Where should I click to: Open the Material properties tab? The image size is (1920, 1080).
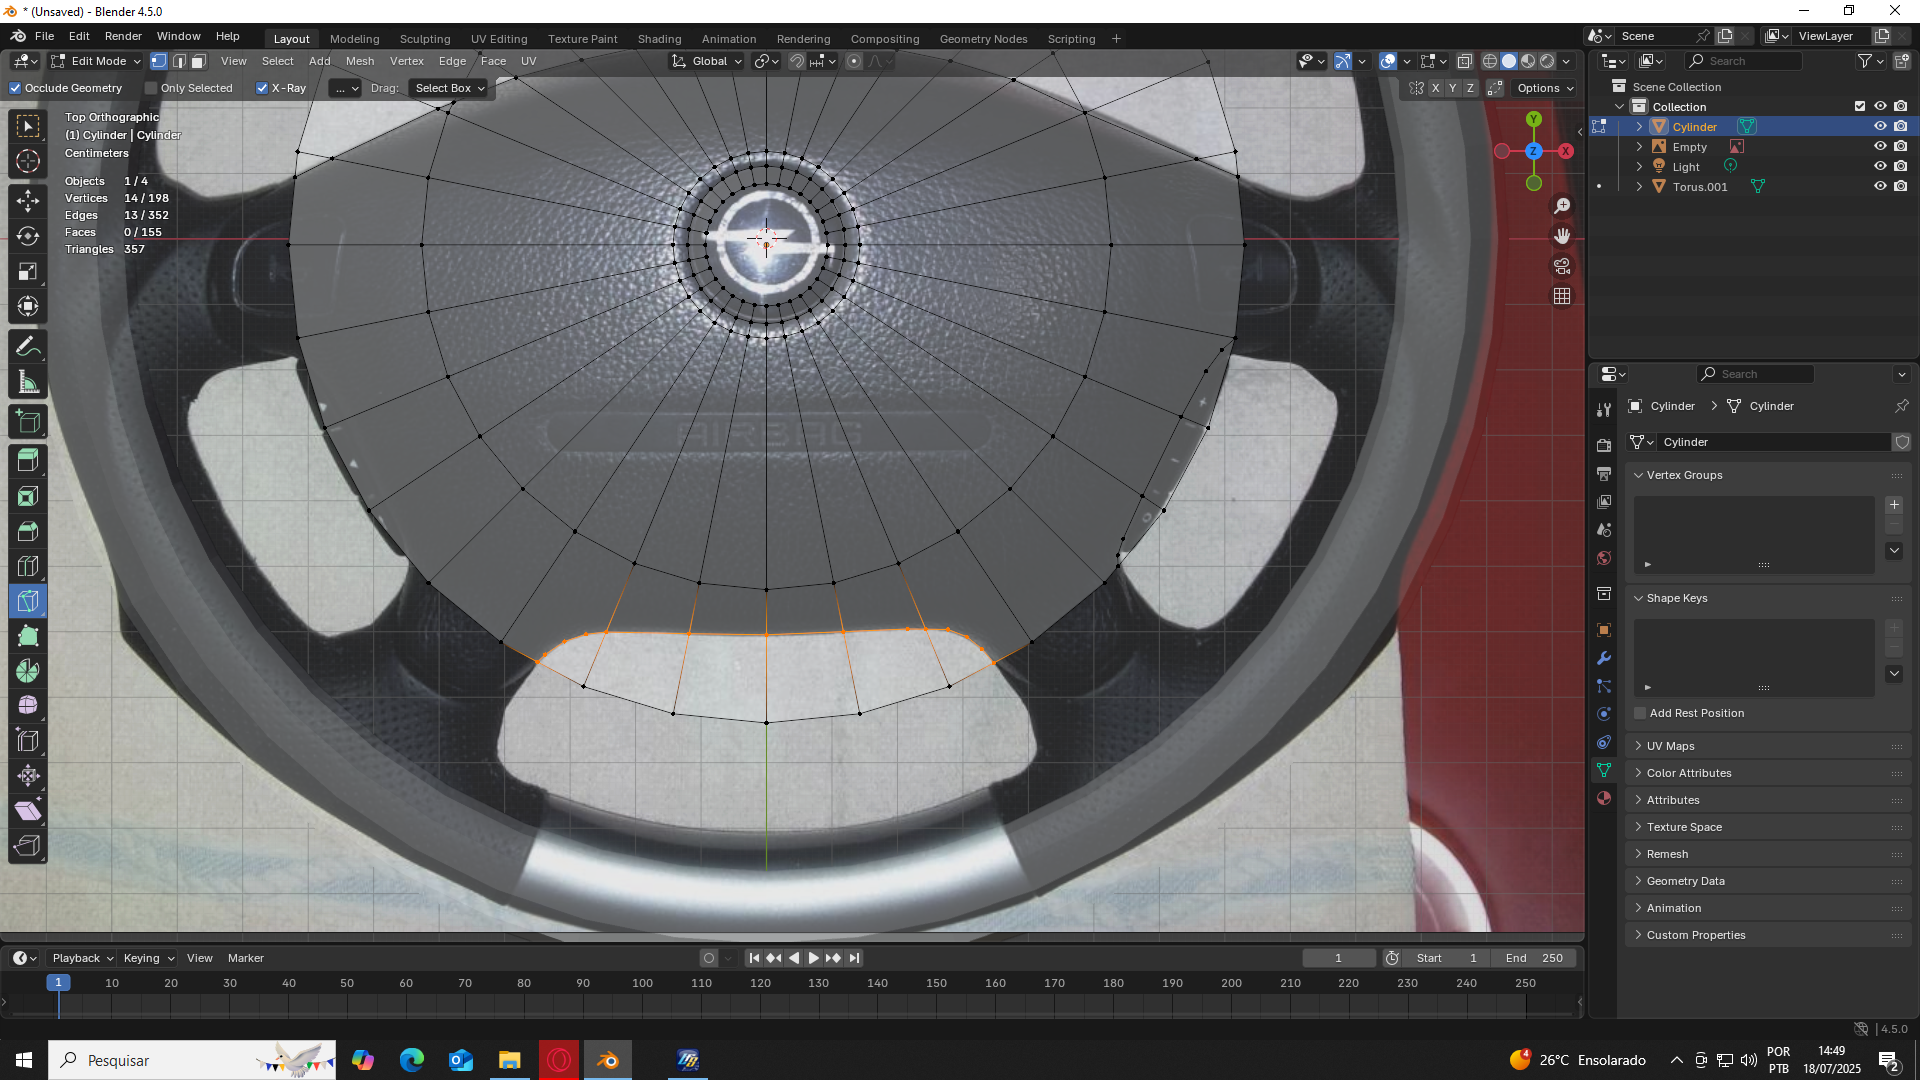pos(1604,798)
